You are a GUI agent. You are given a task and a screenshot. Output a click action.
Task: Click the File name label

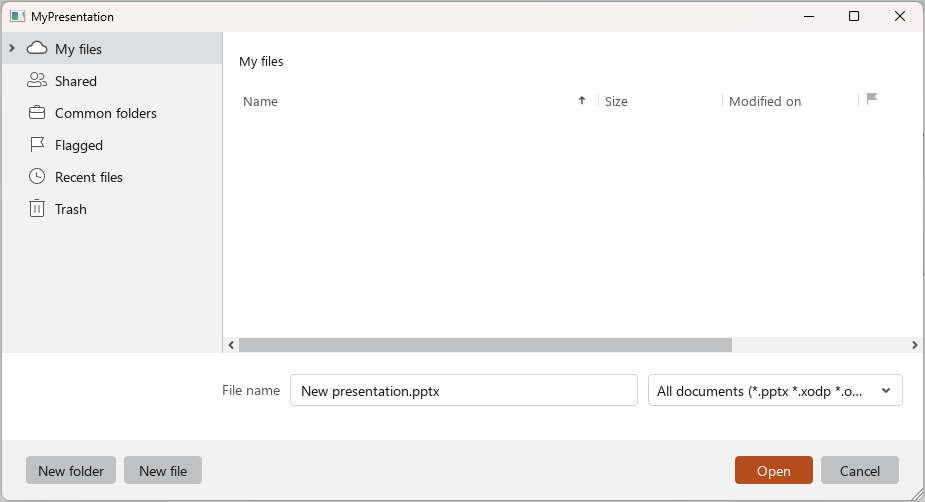[x=251, y=391]
